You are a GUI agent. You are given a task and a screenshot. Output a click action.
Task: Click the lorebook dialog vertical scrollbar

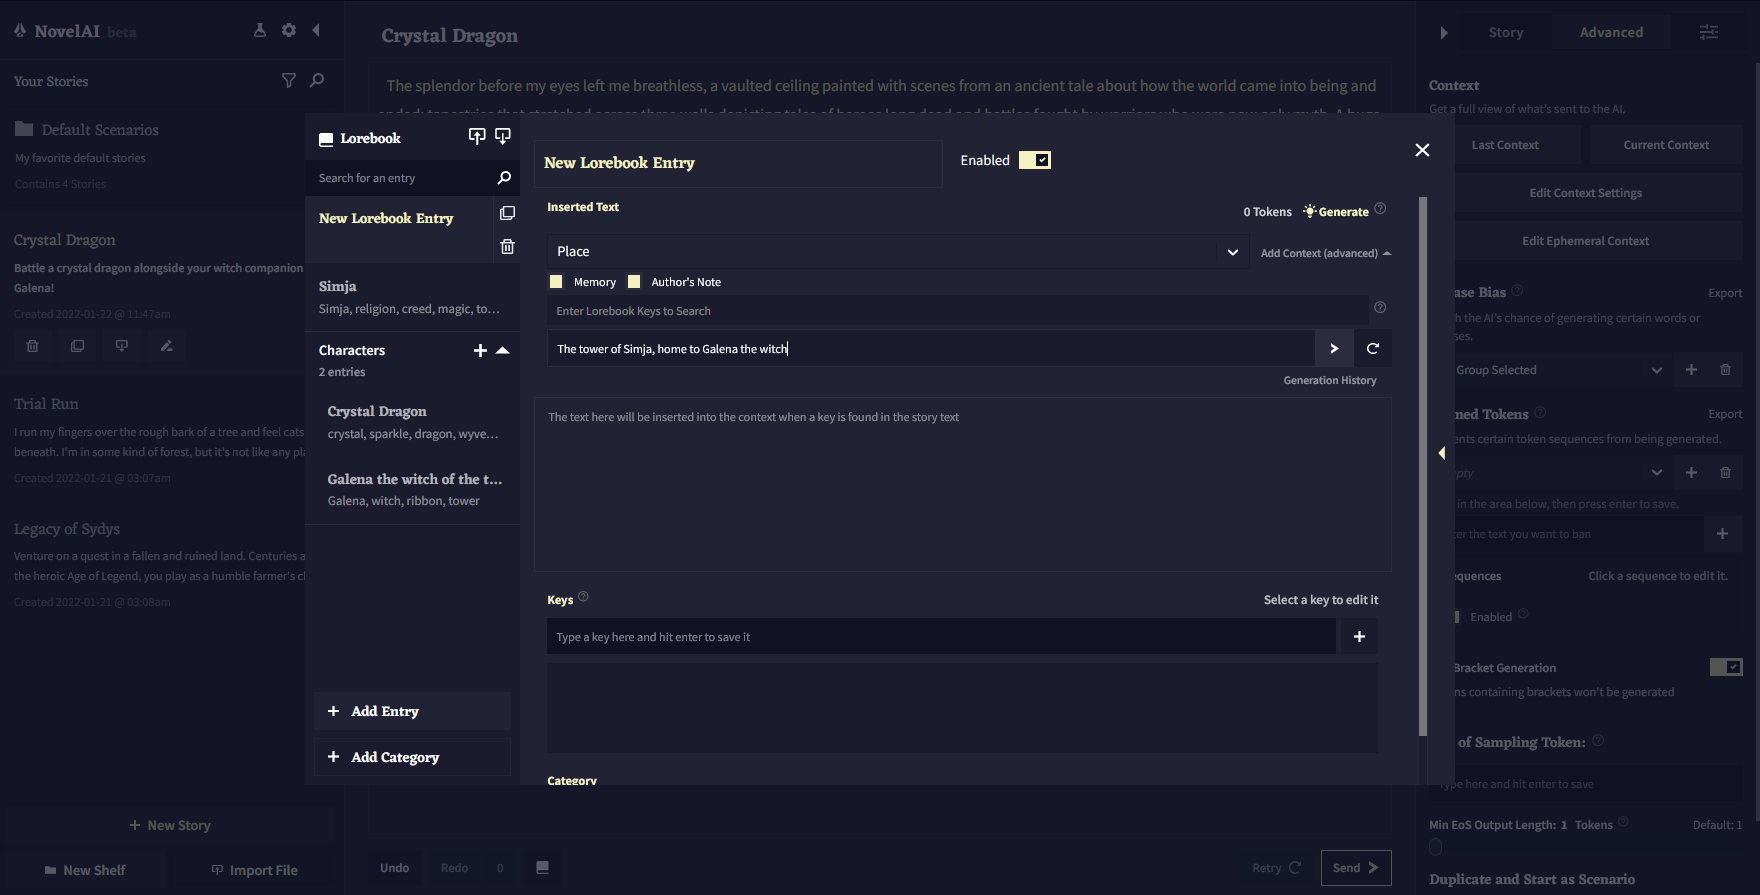click(1423, 466)
